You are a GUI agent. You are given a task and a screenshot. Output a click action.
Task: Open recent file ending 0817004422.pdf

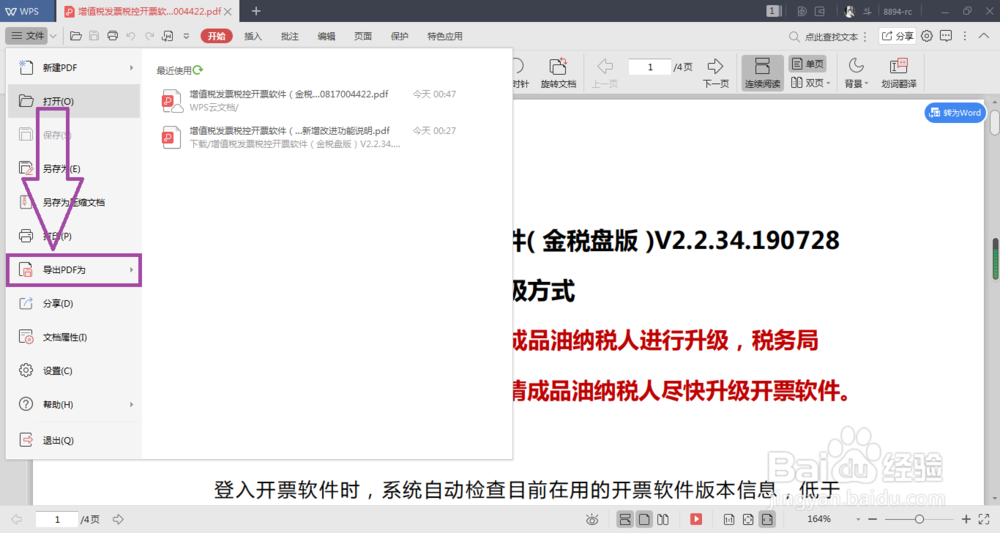pyautogui.click(x=309, y=100)
